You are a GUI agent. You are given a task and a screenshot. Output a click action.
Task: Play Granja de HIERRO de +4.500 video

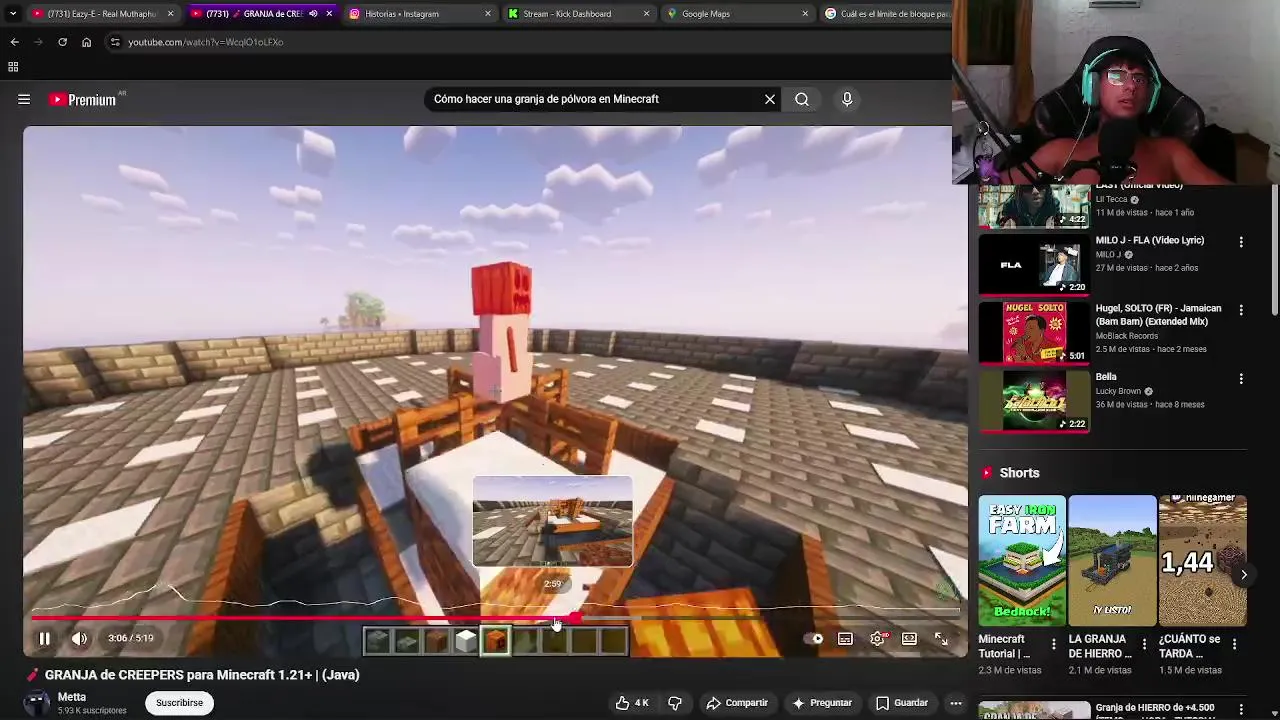(1034, 711)
